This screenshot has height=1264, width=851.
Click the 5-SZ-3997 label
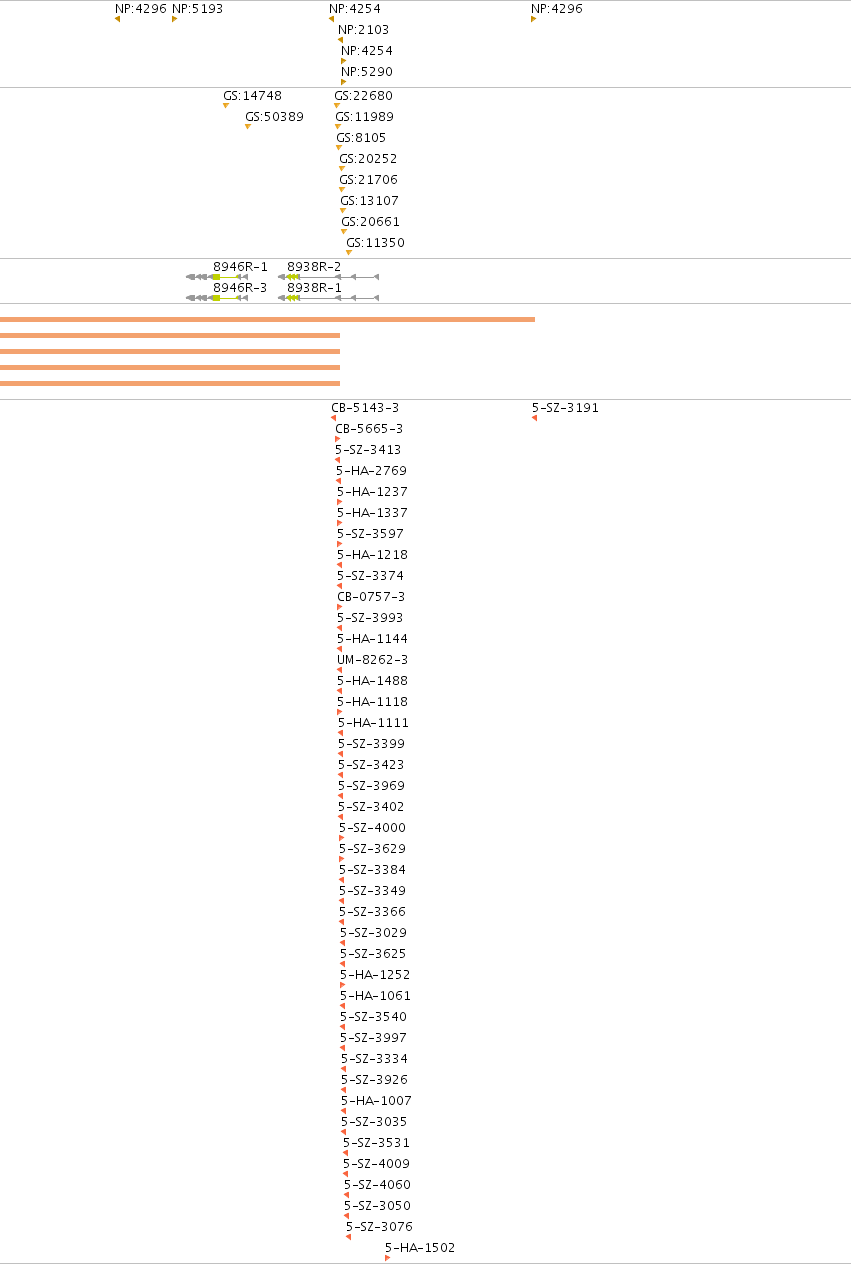click(373, 1038)
